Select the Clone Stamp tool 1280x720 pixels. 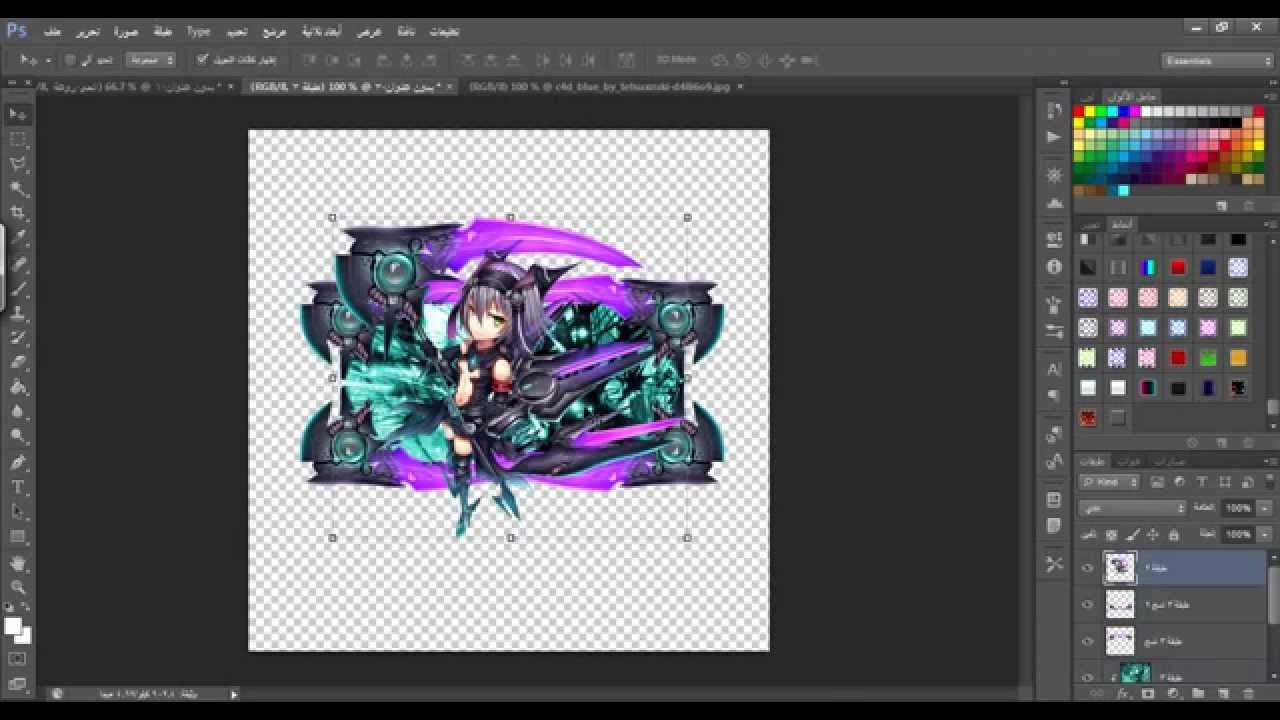pos(18,314)
